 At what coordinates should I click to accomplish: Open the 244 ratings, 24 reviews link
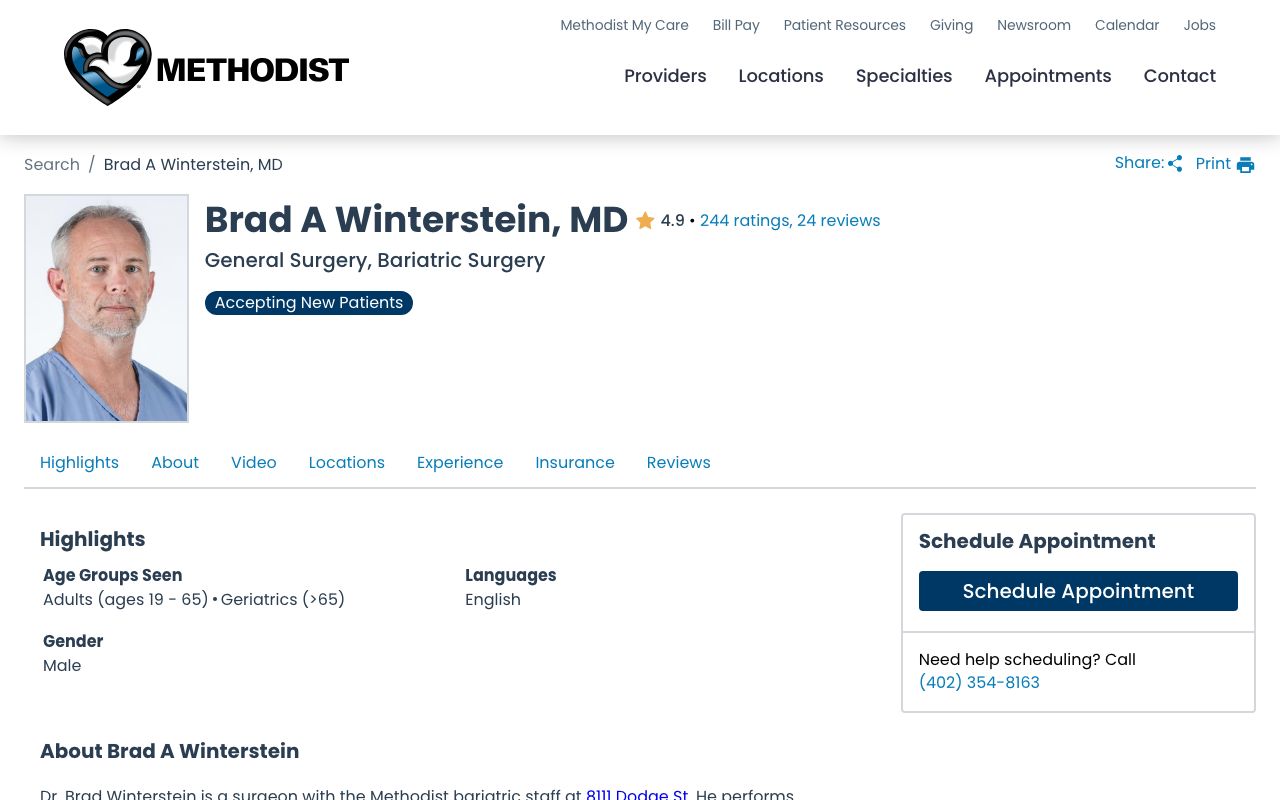pos(790,220)
